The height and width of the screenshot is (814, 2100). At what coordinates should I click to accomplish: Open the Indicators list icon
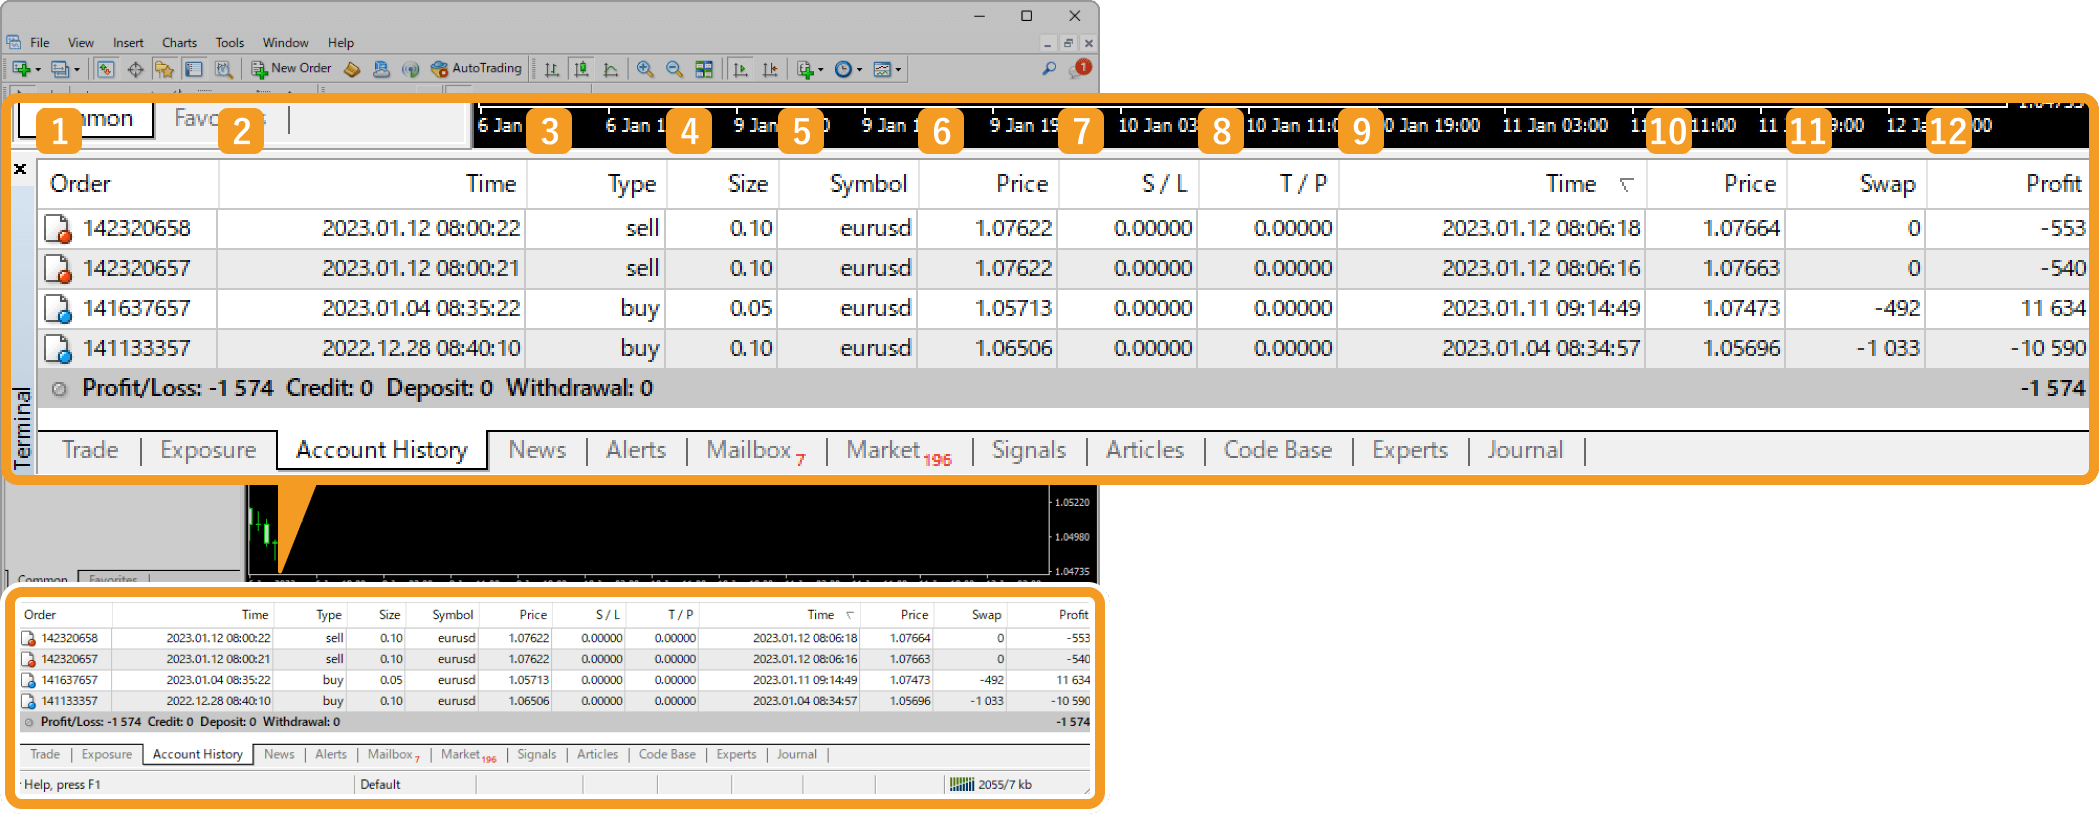point(805,69)
